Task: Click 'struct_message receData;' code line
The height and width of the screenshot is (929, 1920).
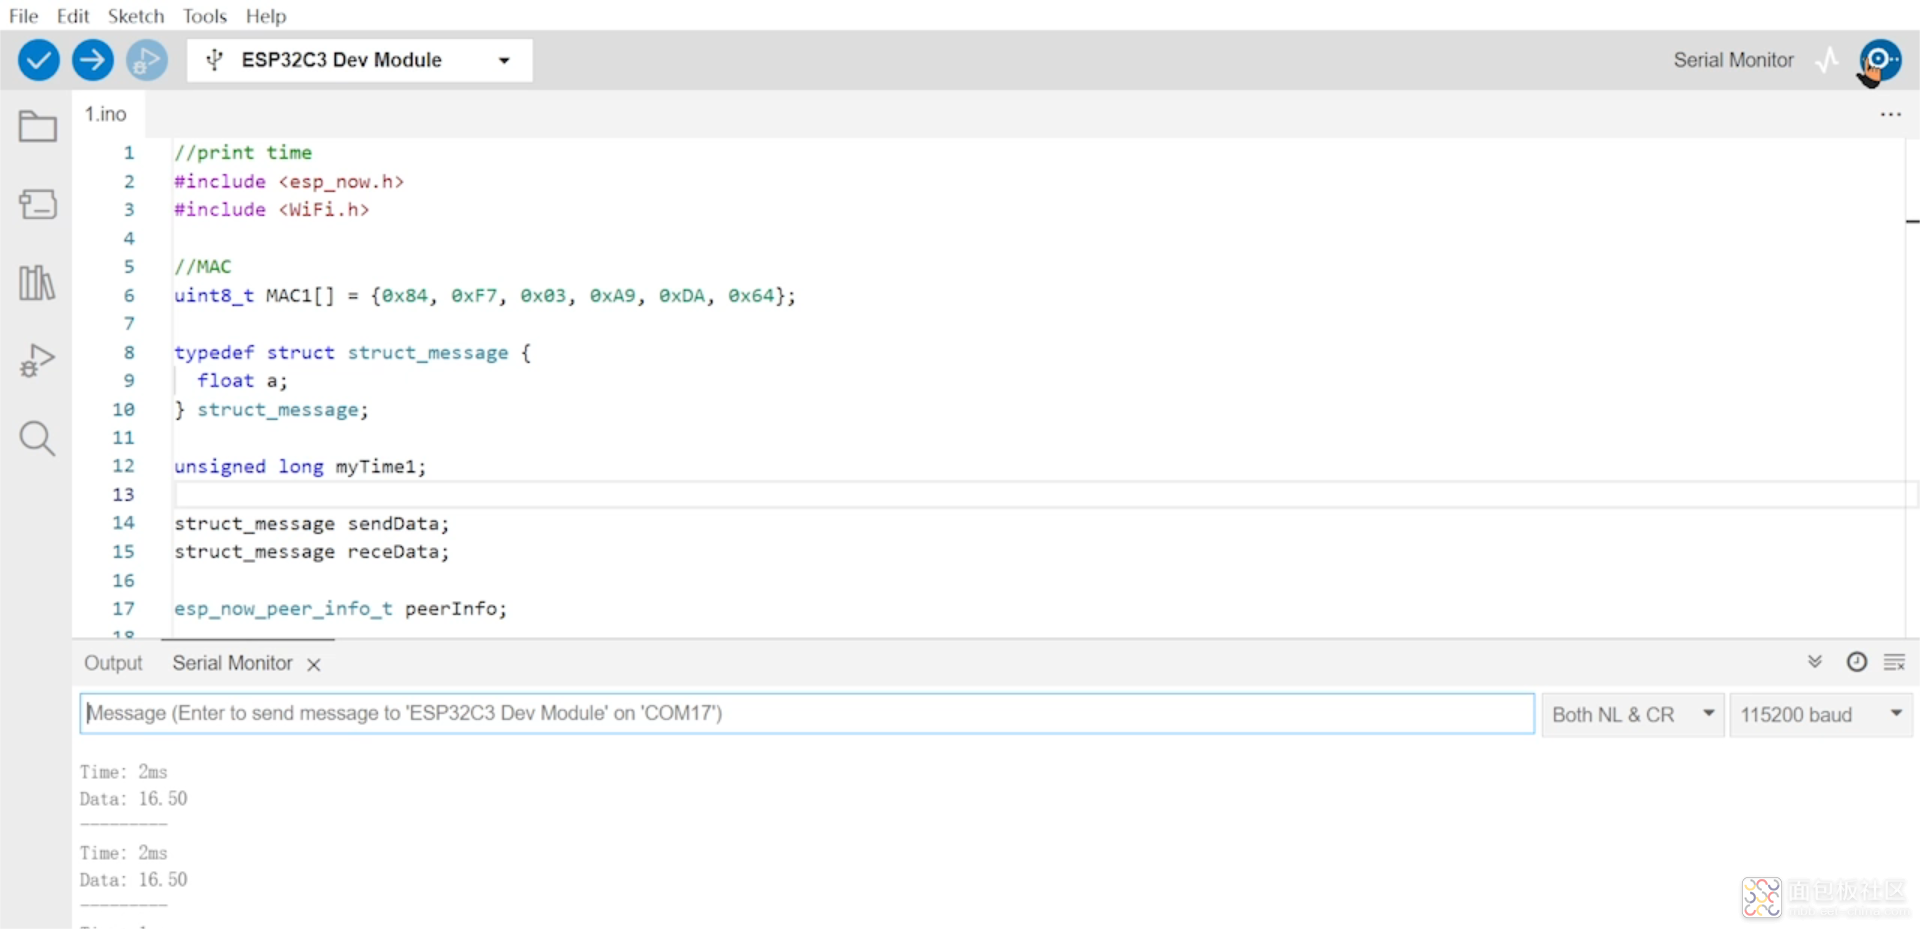Action: 312,552
